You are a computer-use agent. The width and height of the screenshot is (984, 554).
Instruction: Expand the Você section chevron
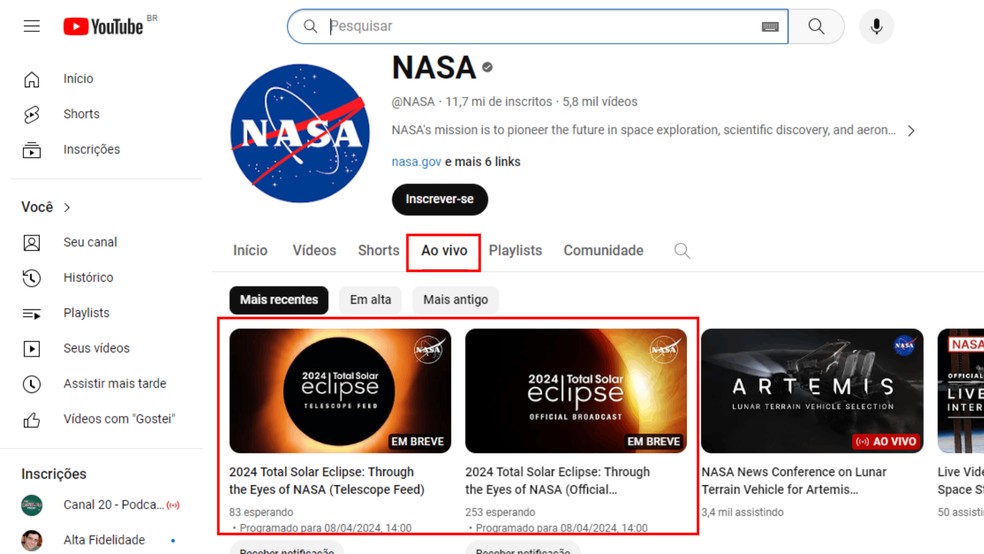tap(67, 208)
